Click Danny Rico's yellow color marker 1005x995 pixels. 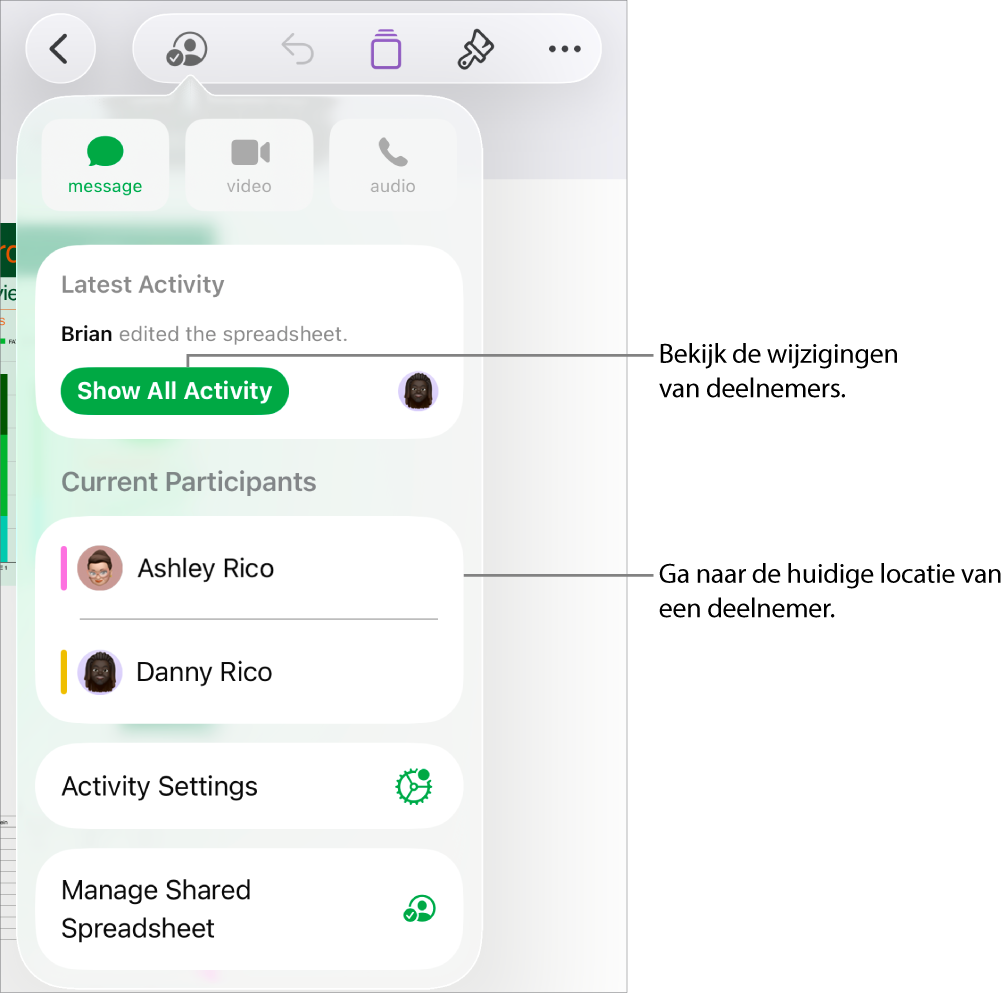[63, 672]
